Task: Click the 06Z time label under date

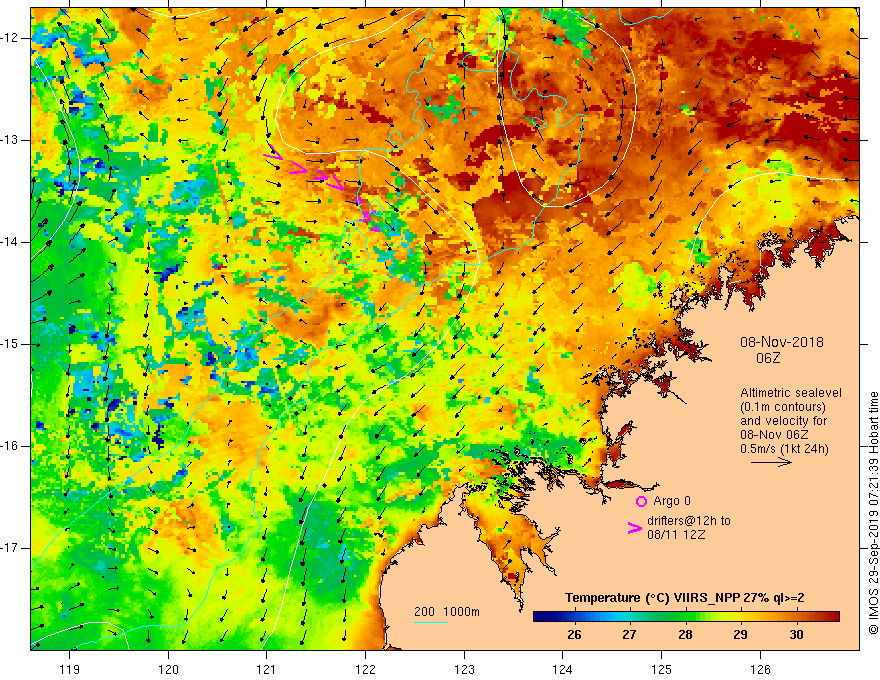Action: click(x=768, y=358)
